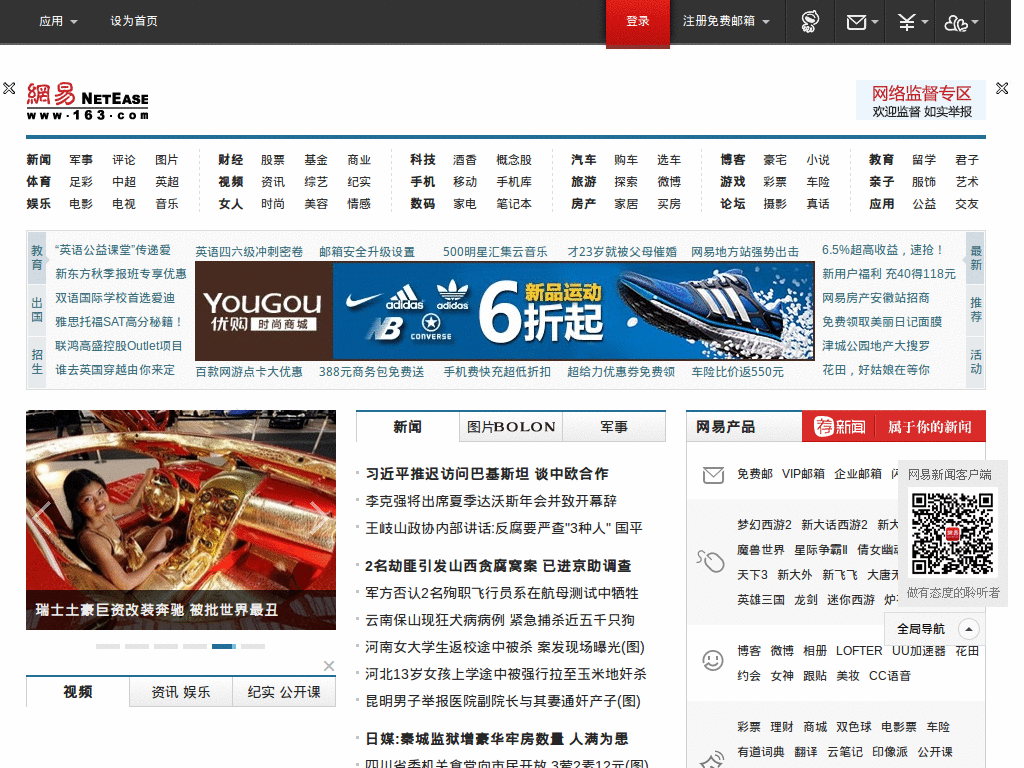Click ad link 6.5%超高收益，速抢！
The width and height of the screenshot is (1024, 768).
point(883,250)
